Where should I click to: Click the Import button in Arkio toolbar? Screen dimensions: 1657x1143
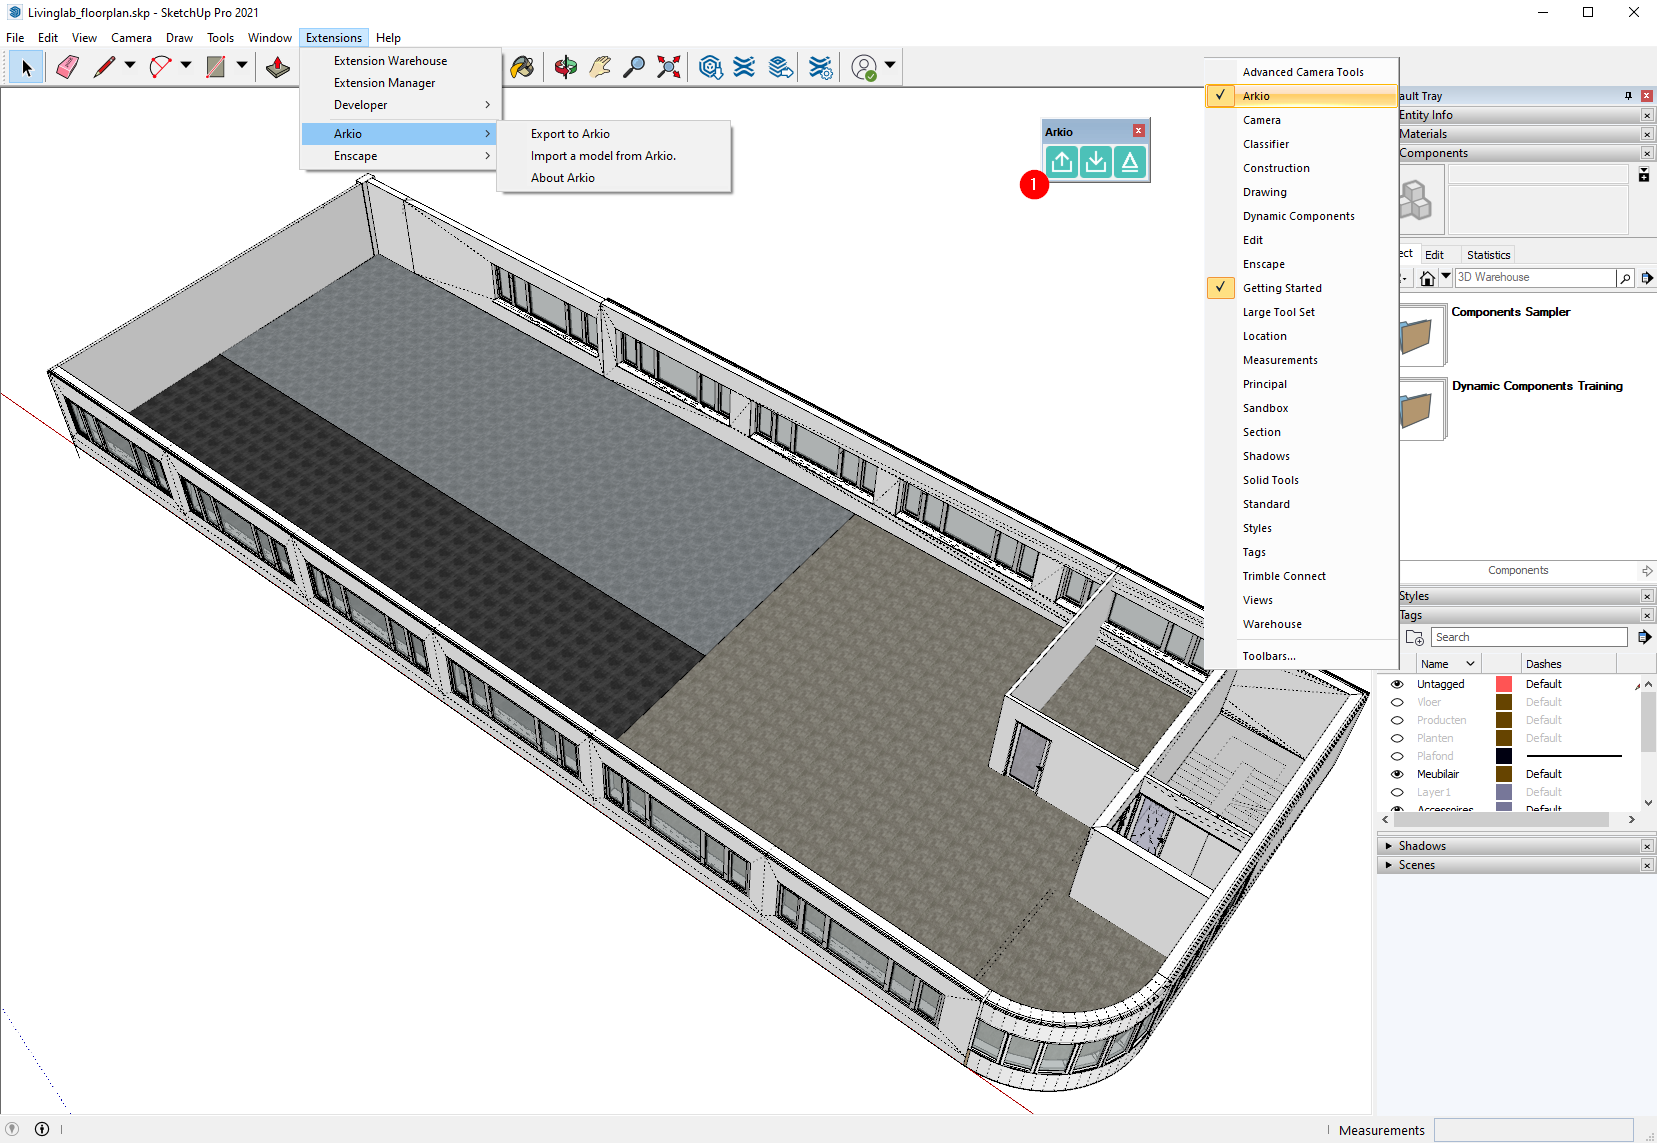tap(1096, 162)
